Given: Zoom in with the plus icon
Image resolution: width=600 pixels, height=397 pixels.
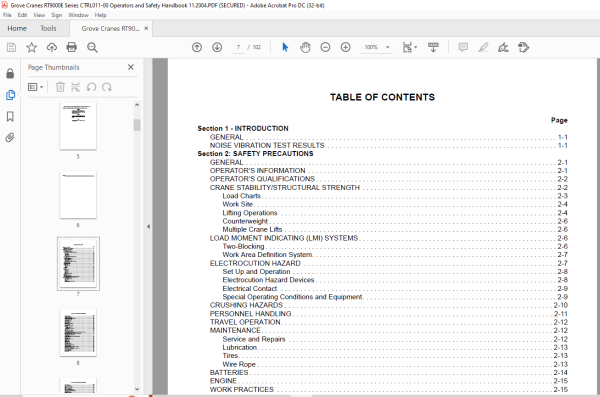Looking at the screenshot, I should coord(346,47).
